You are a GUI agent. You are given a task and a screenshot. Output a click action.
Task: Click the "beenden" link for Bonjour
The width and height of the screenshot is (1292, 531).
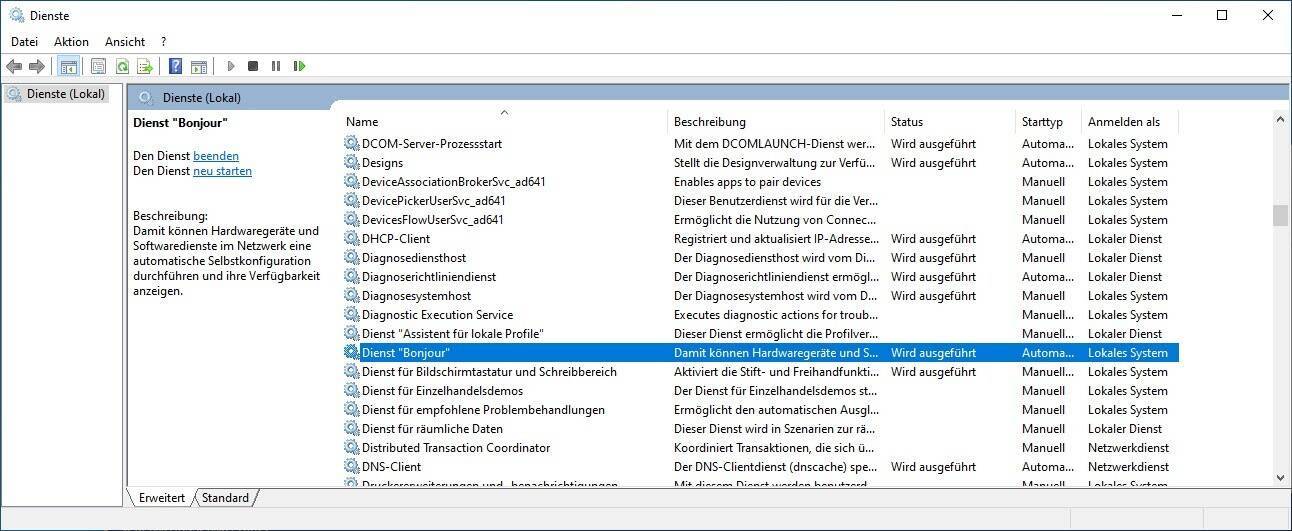215,156
